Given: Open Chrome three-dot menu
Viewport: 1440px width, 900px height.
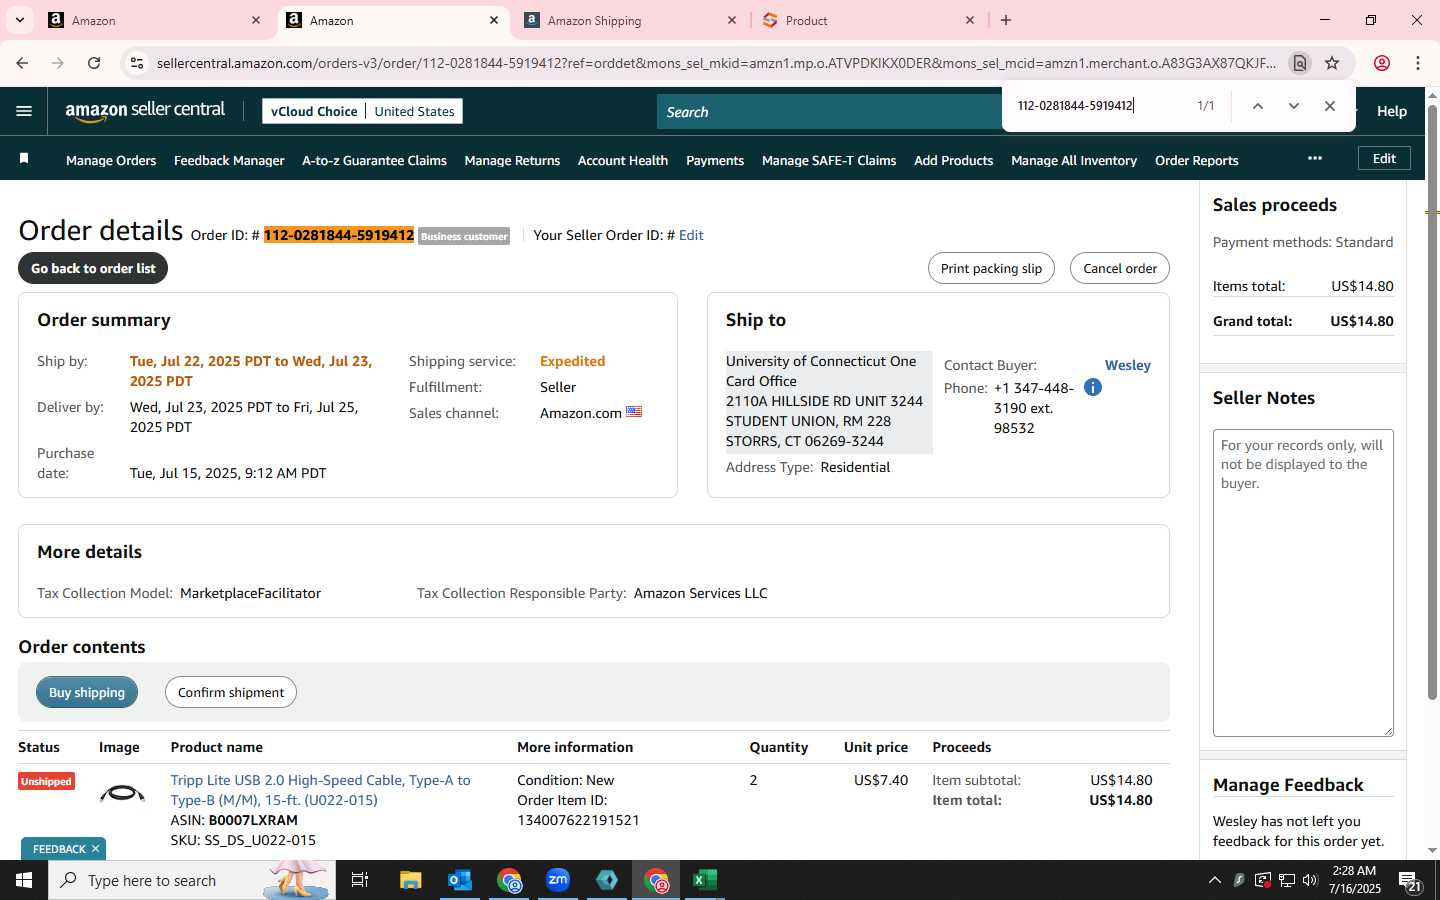Looking at the screenshot, I should click(1418, 63).
